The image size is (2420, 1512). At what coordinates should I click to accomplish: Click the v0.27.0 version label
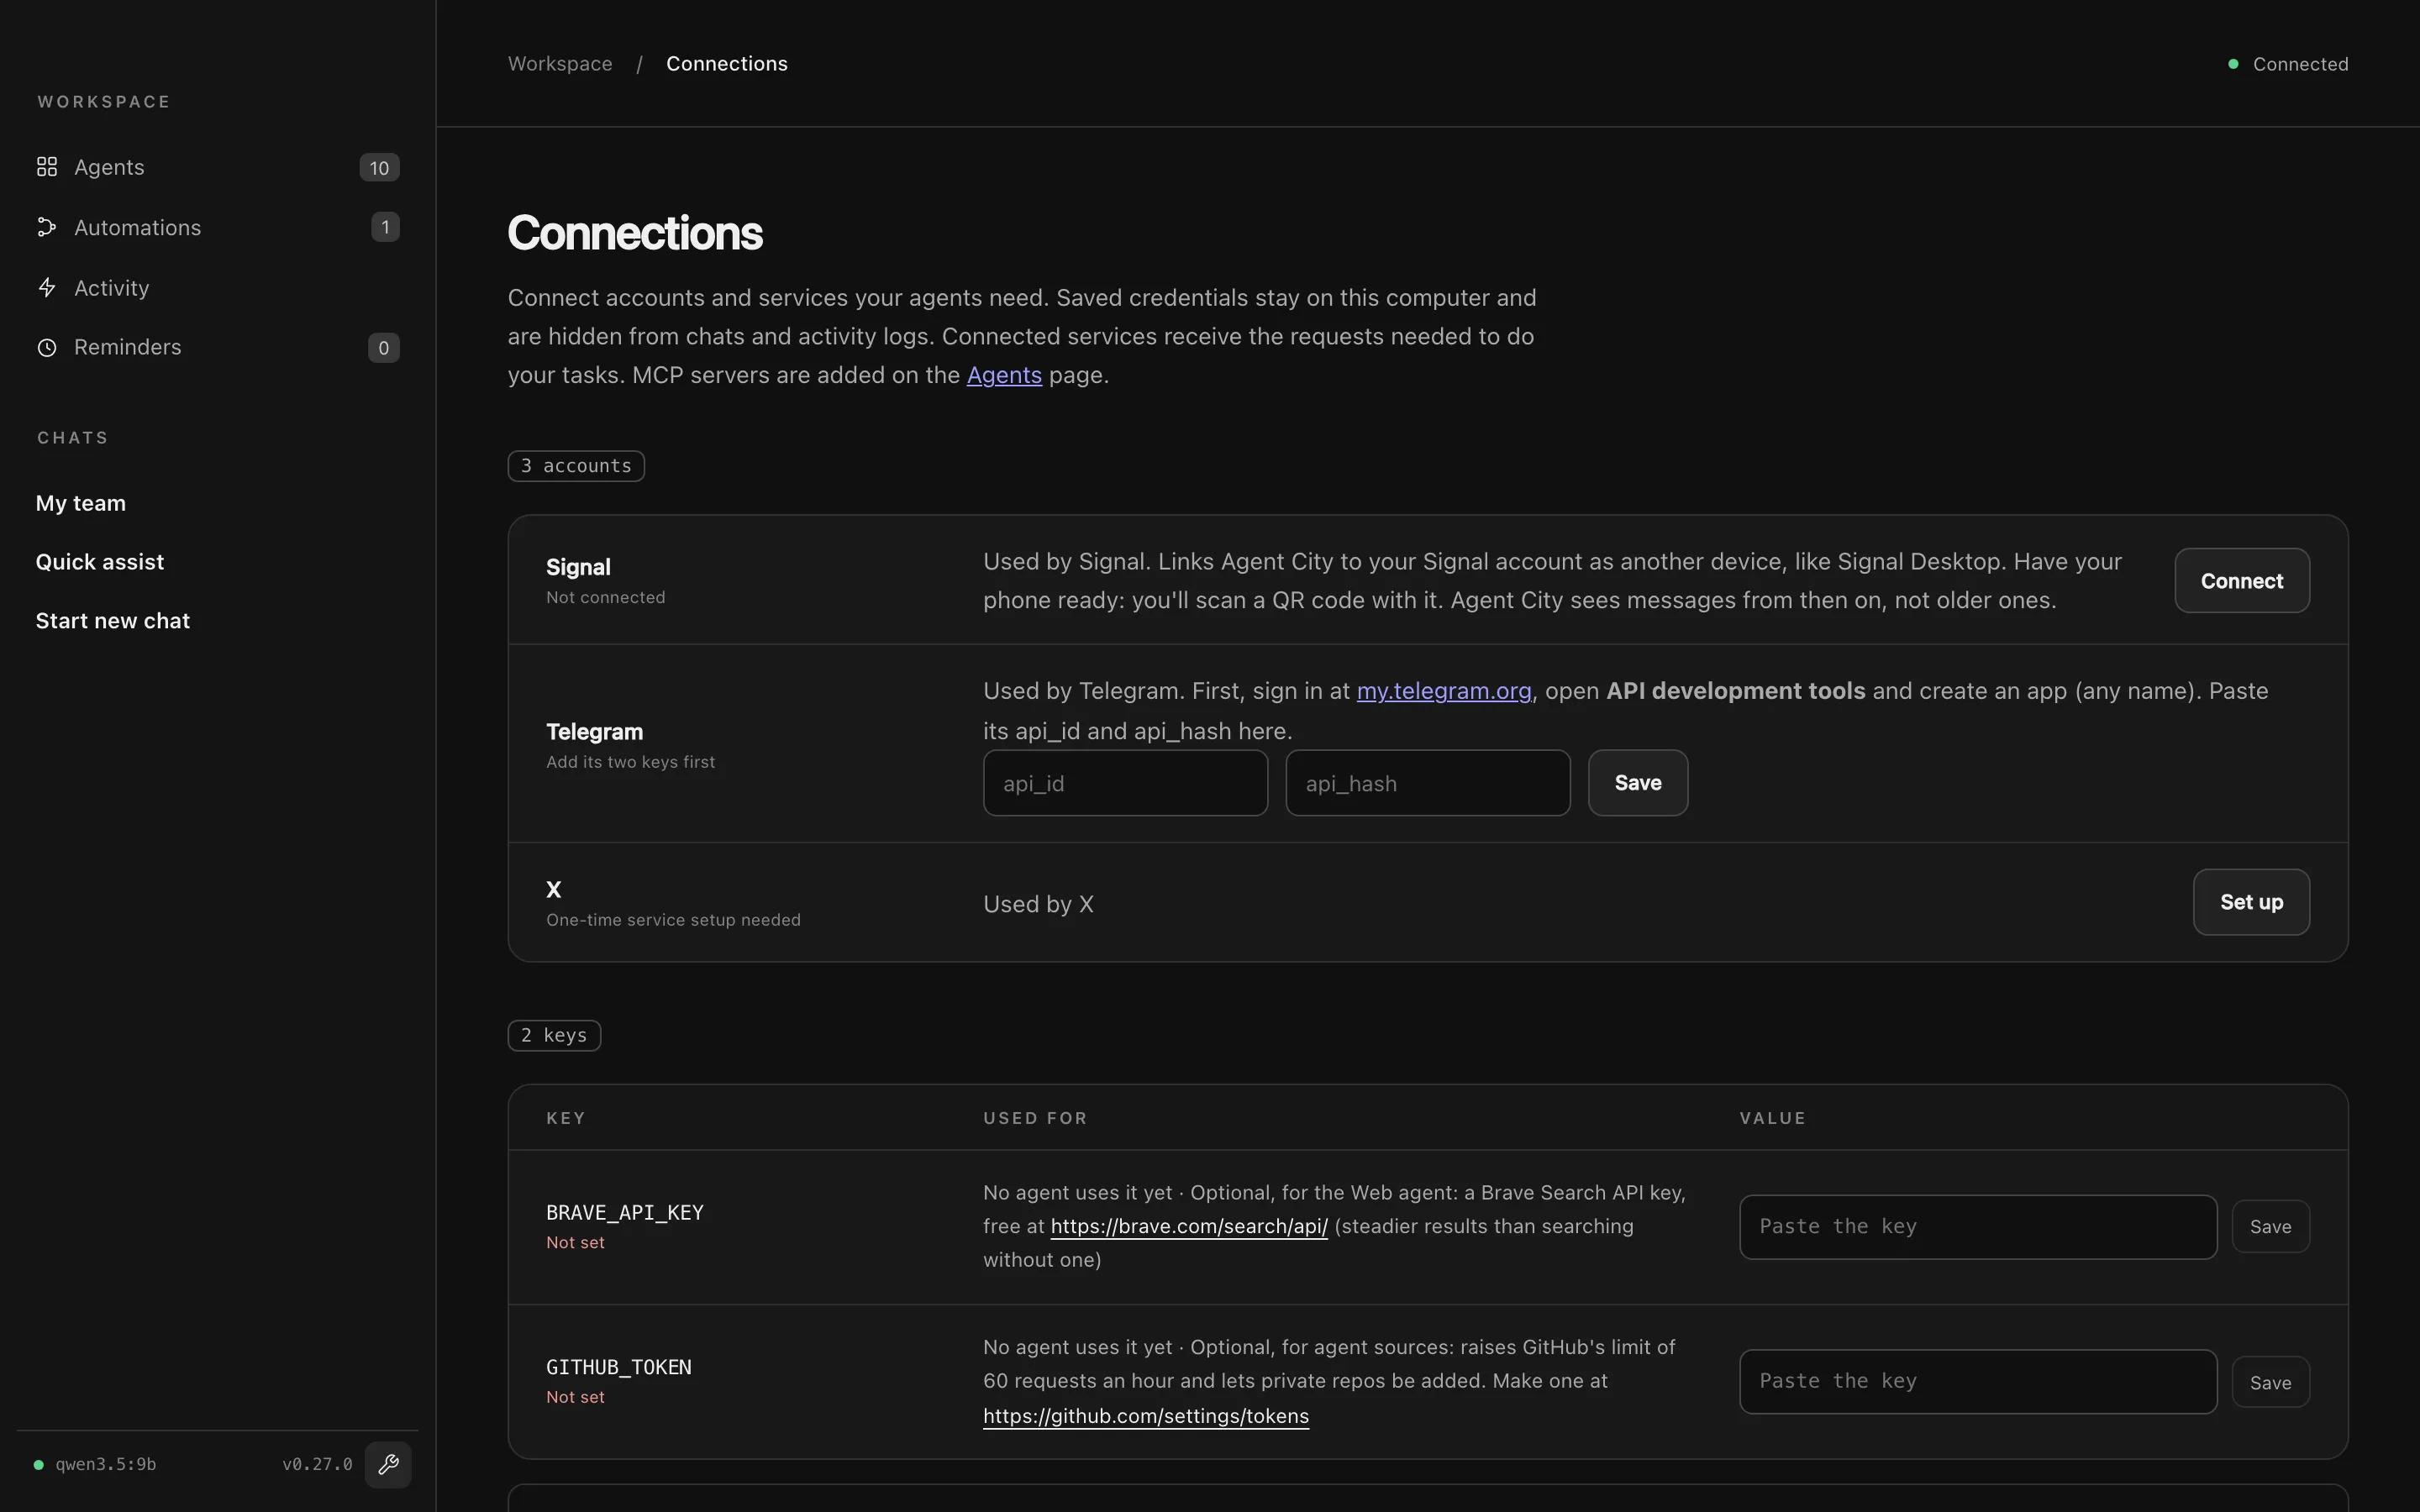pos(317,1465)
